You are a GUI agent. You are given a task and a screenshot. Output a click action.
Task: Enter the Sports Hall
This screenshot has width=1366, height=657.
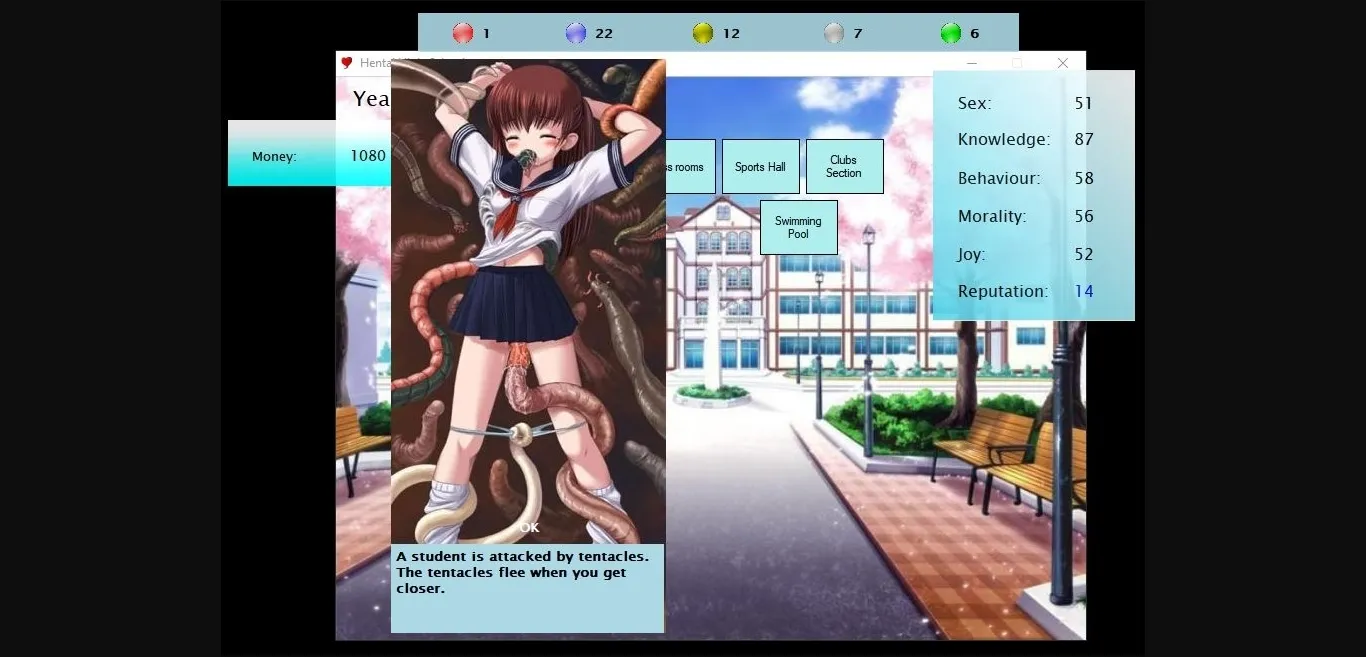(760, 166)
